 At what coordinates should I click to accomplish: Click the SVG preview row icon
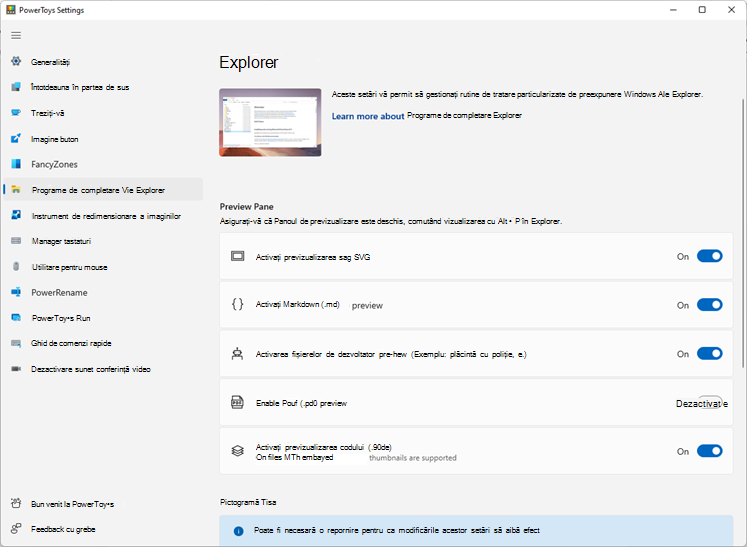[238, 256]
